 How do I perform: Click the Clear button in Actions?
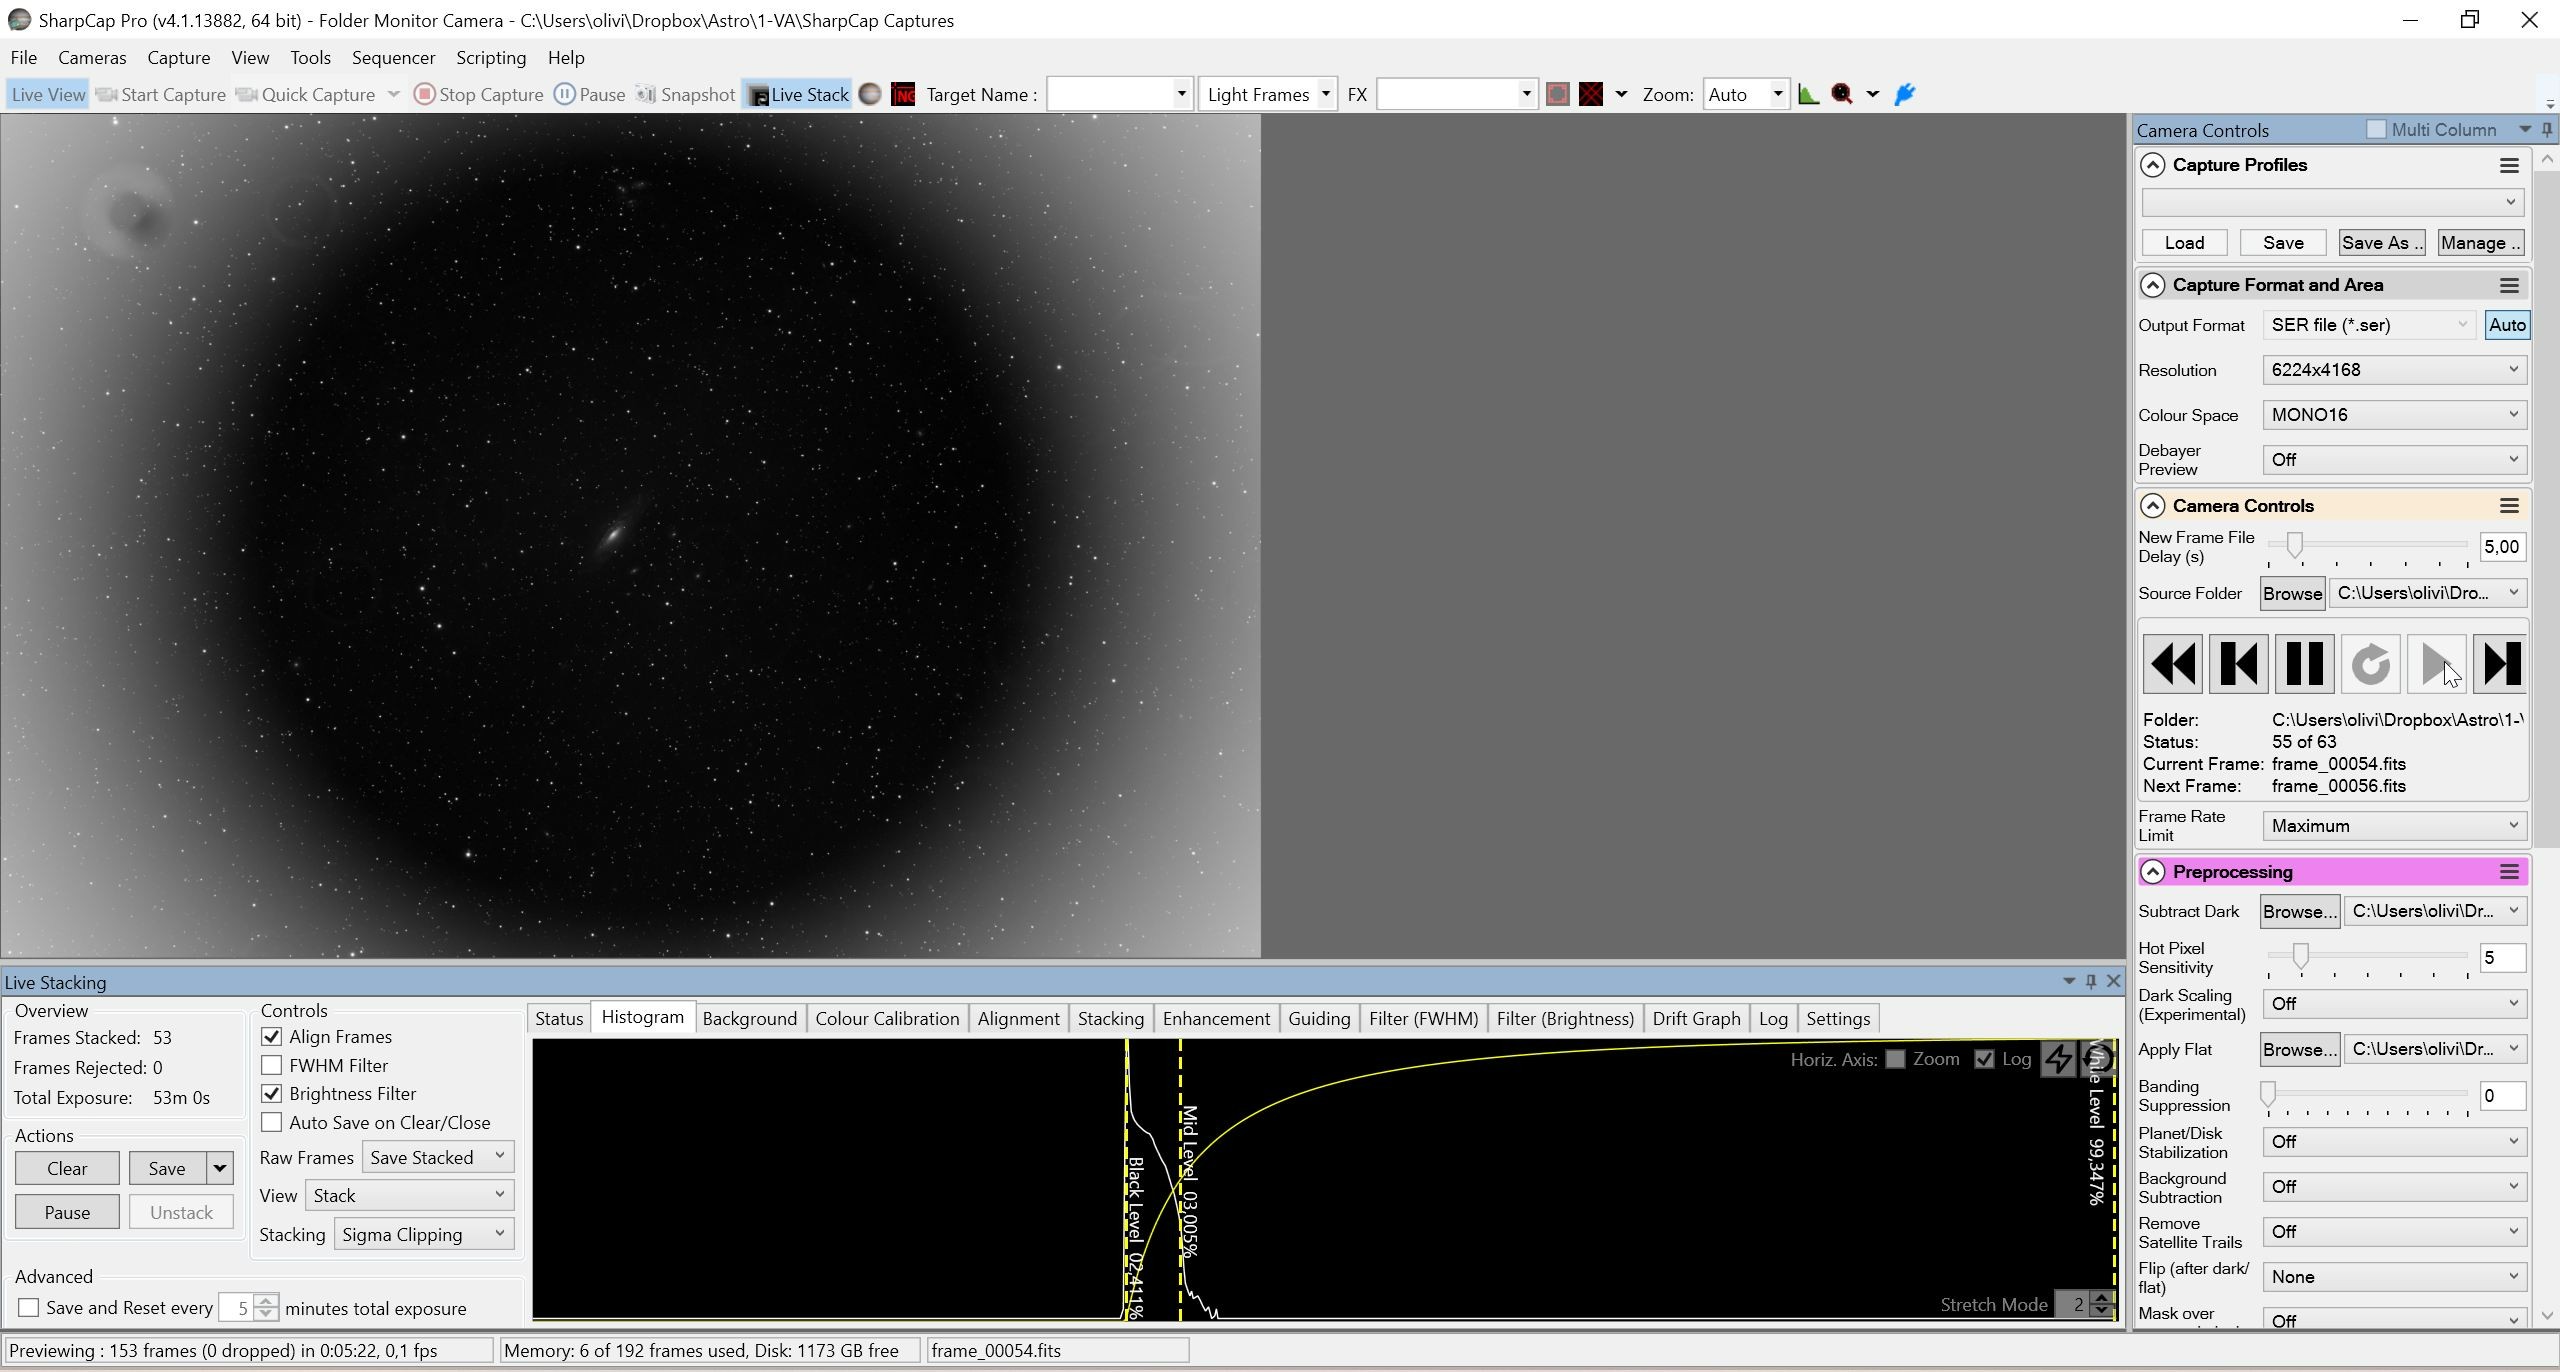[67, 1169]
